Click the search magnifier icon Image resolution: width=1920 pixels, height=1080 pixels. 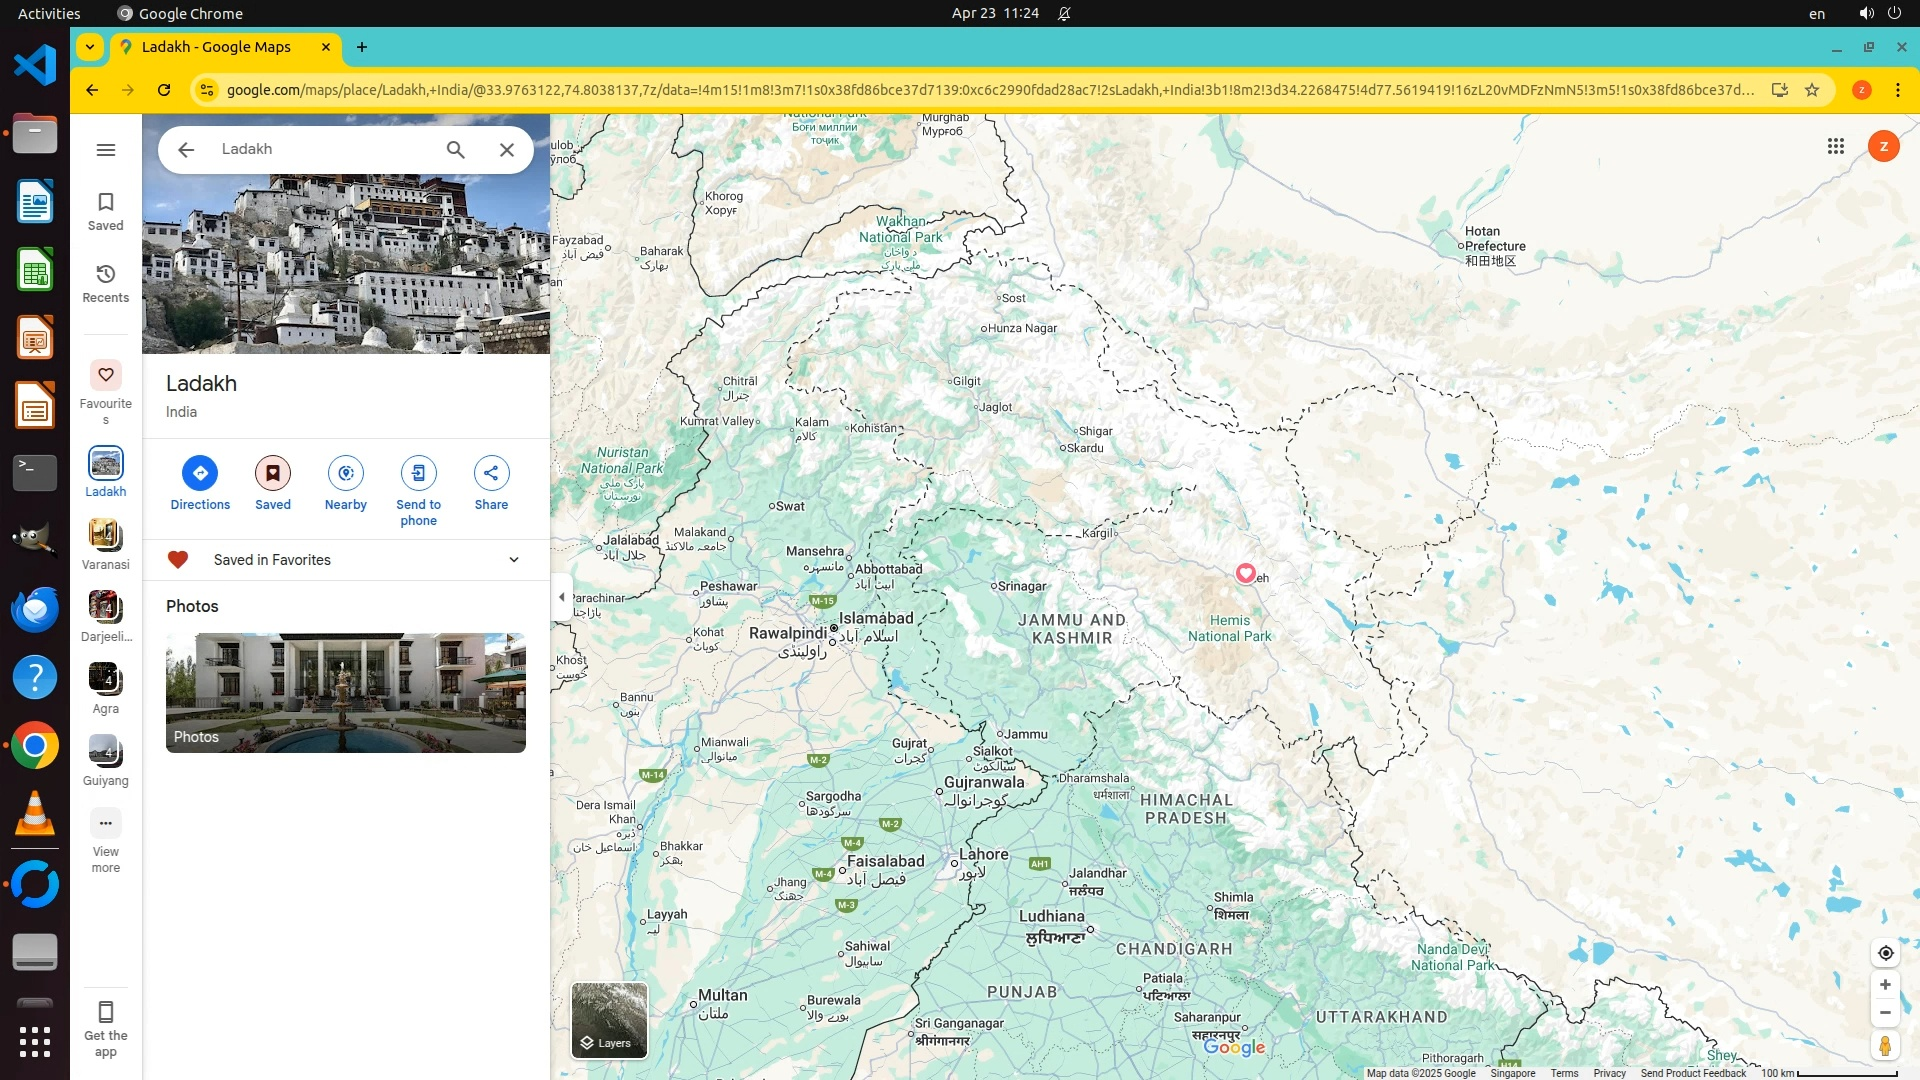(455, 150)
